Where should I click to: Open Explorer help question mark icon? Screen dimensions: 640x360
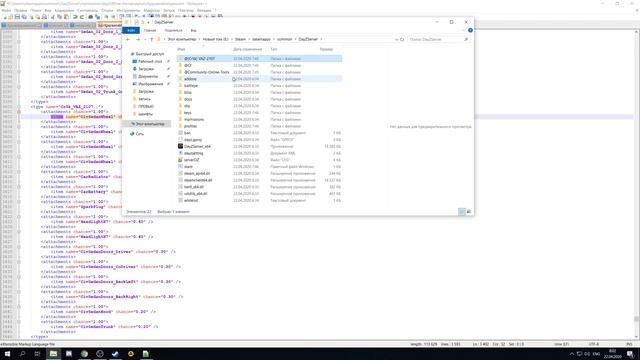tap(470, 30)
